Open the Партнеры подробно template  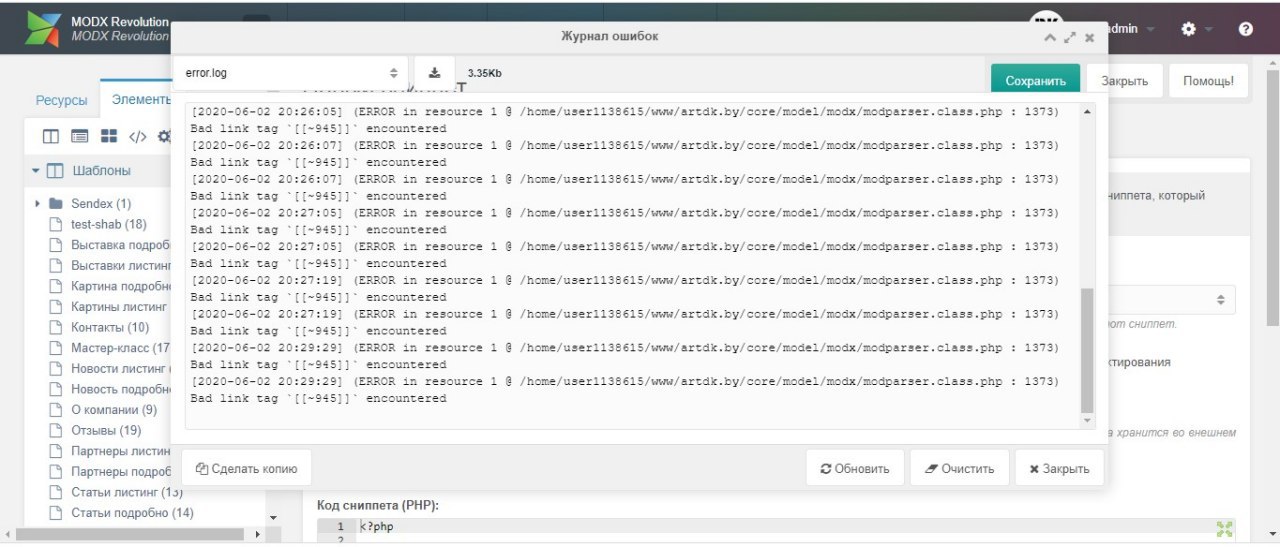pos(121,471)
